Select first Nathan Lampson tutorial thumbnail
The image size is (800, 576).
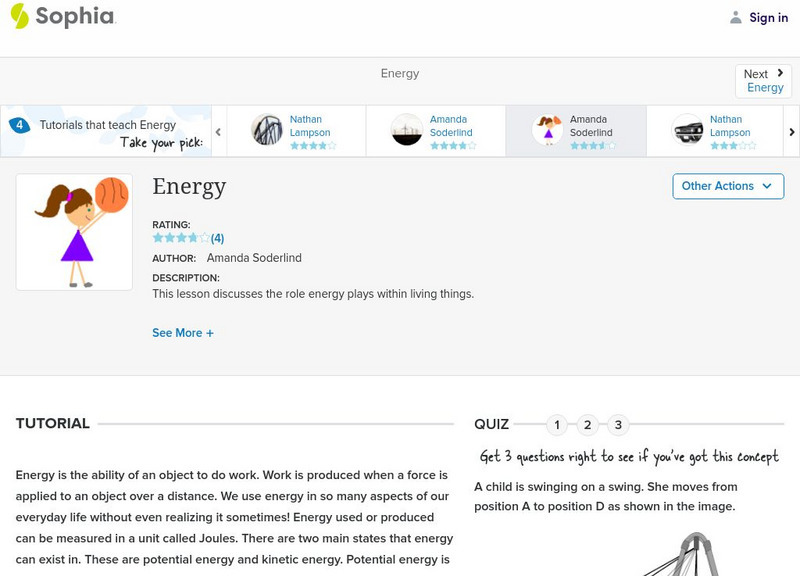(x=267, y=130)
